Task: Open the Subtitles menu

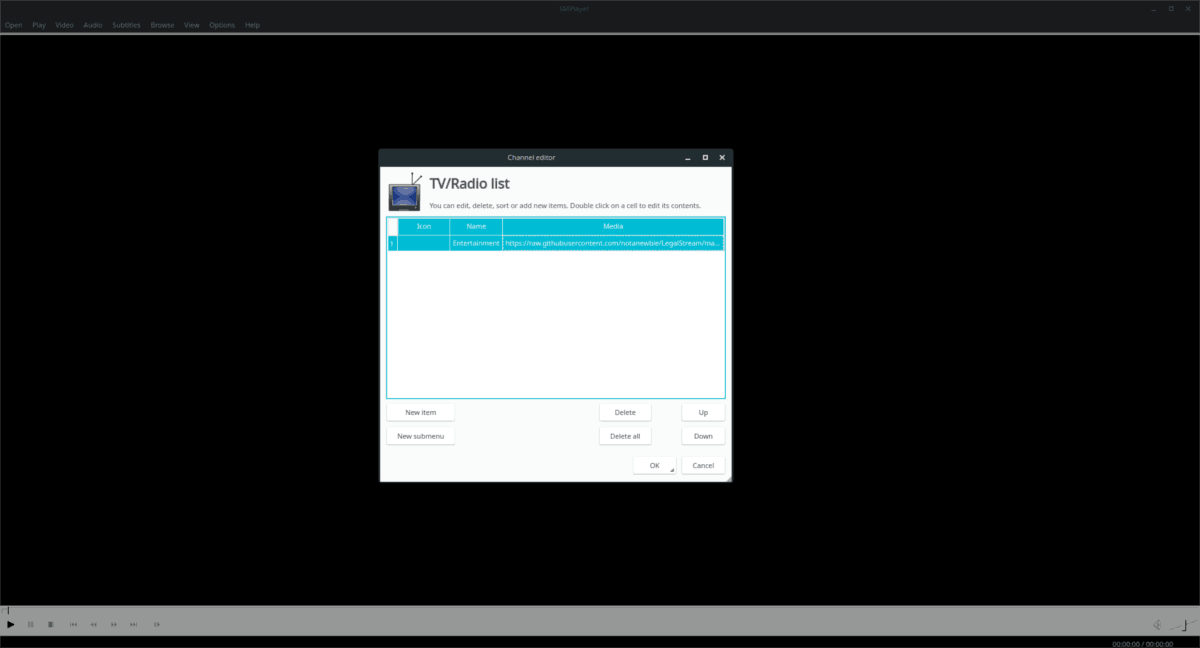Action: [x=126, y=25]
